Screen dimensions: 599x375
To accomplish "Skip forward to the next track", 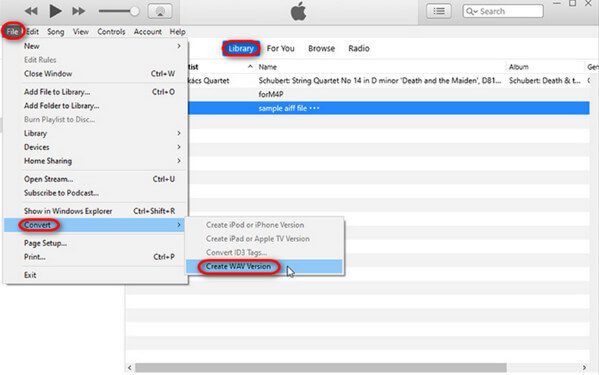I will click(79, 11).
